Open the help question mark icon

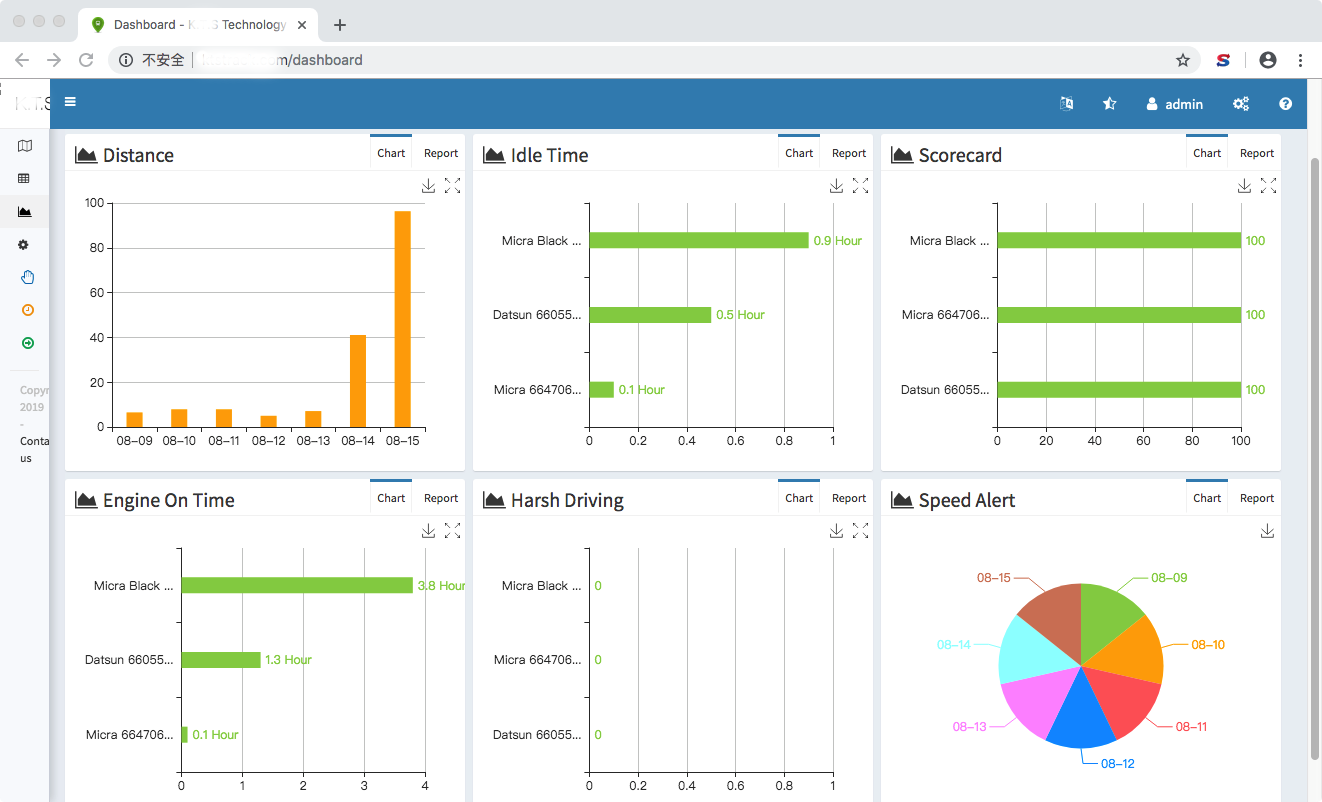tap(1286, 103)
